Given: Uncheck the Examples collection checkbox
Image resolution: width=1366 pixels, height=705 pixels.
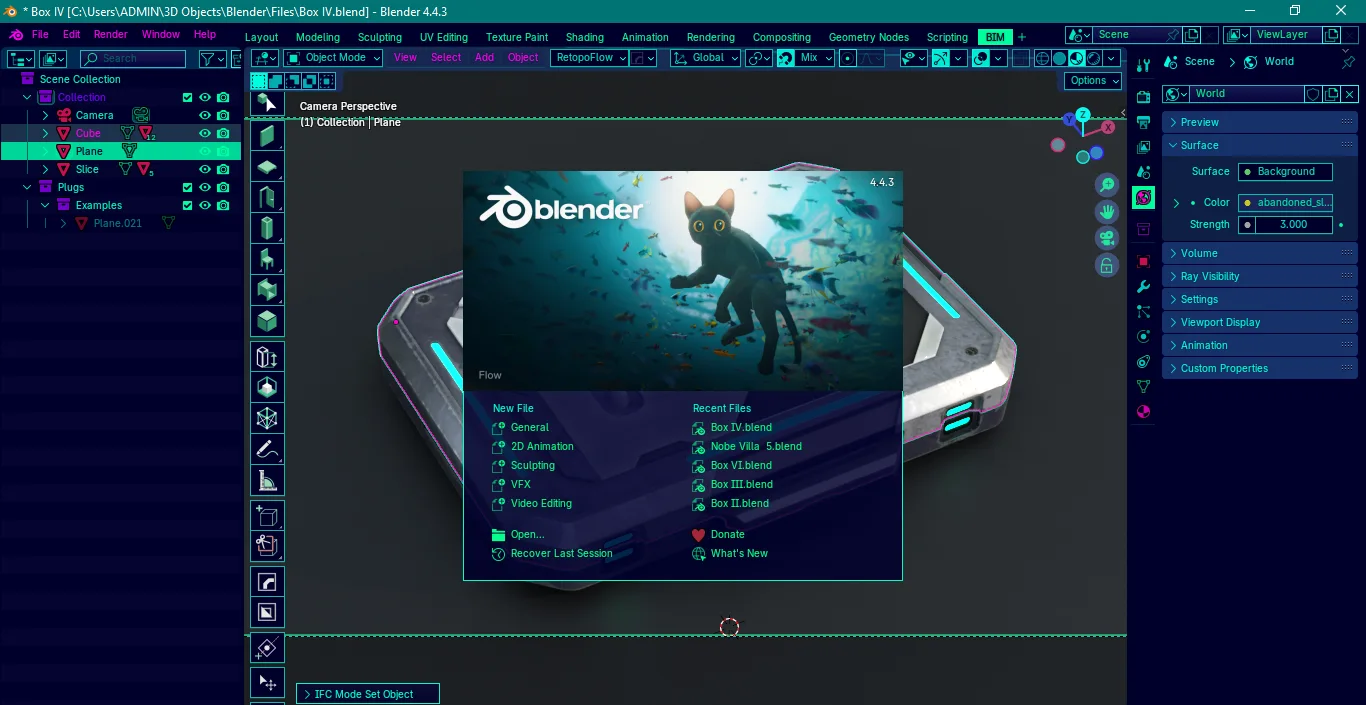Looking at the screenshot, I should click(x=187, y=206).
